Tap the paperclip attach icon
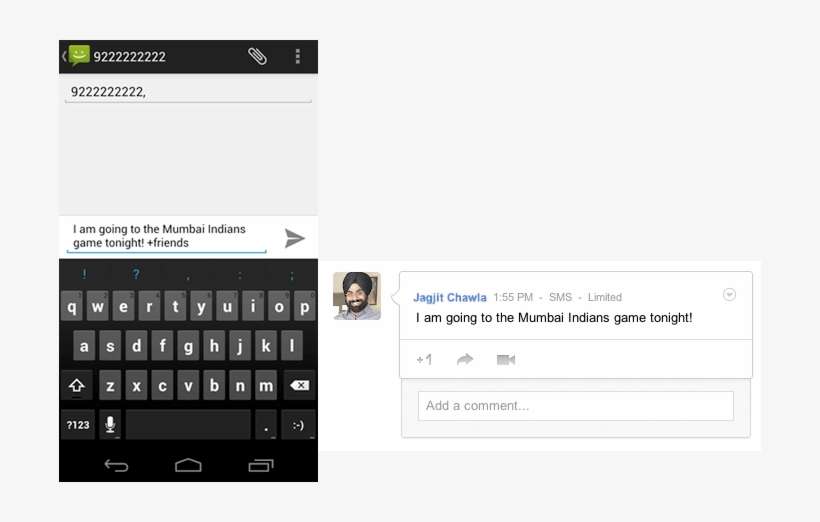 pyautogui.click(x=257, y=56)
